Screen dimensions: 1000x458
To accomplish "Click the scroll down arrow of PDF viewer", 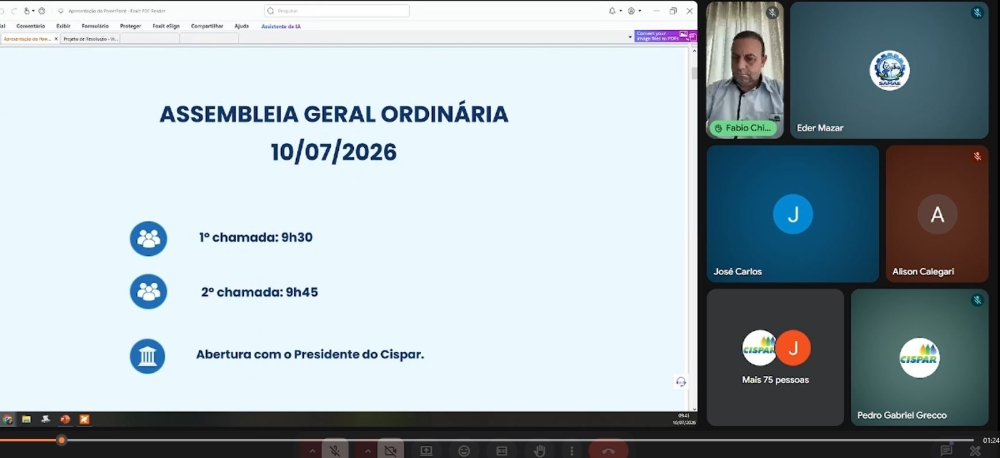I will click(694, 408).
